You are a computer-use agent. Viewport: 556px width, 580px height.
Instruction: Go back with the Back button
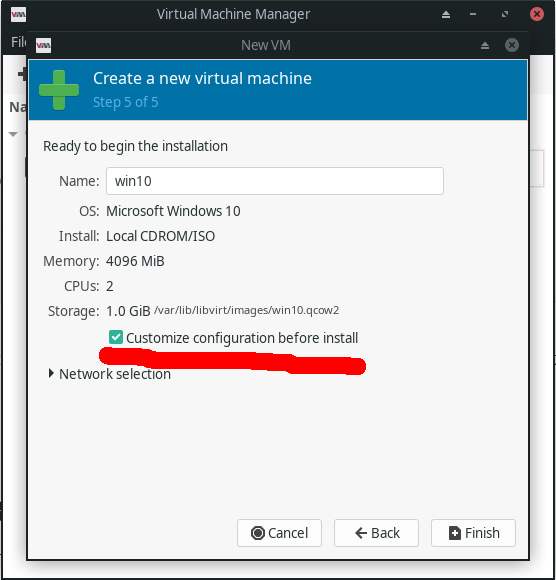(x=376, y=533)
